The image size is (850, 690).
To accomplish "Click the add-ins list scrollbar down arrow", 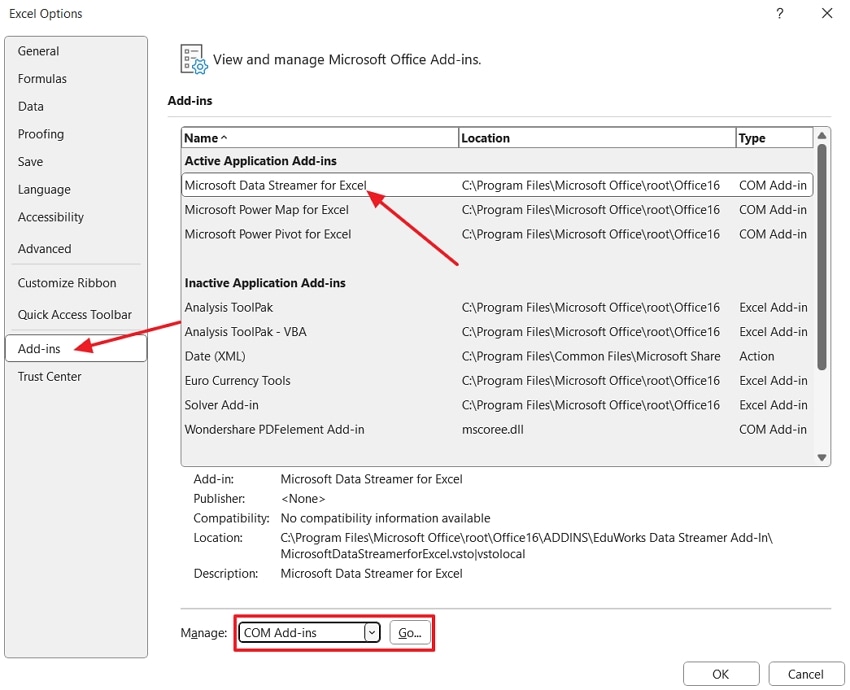I will [x=822, y=456].
